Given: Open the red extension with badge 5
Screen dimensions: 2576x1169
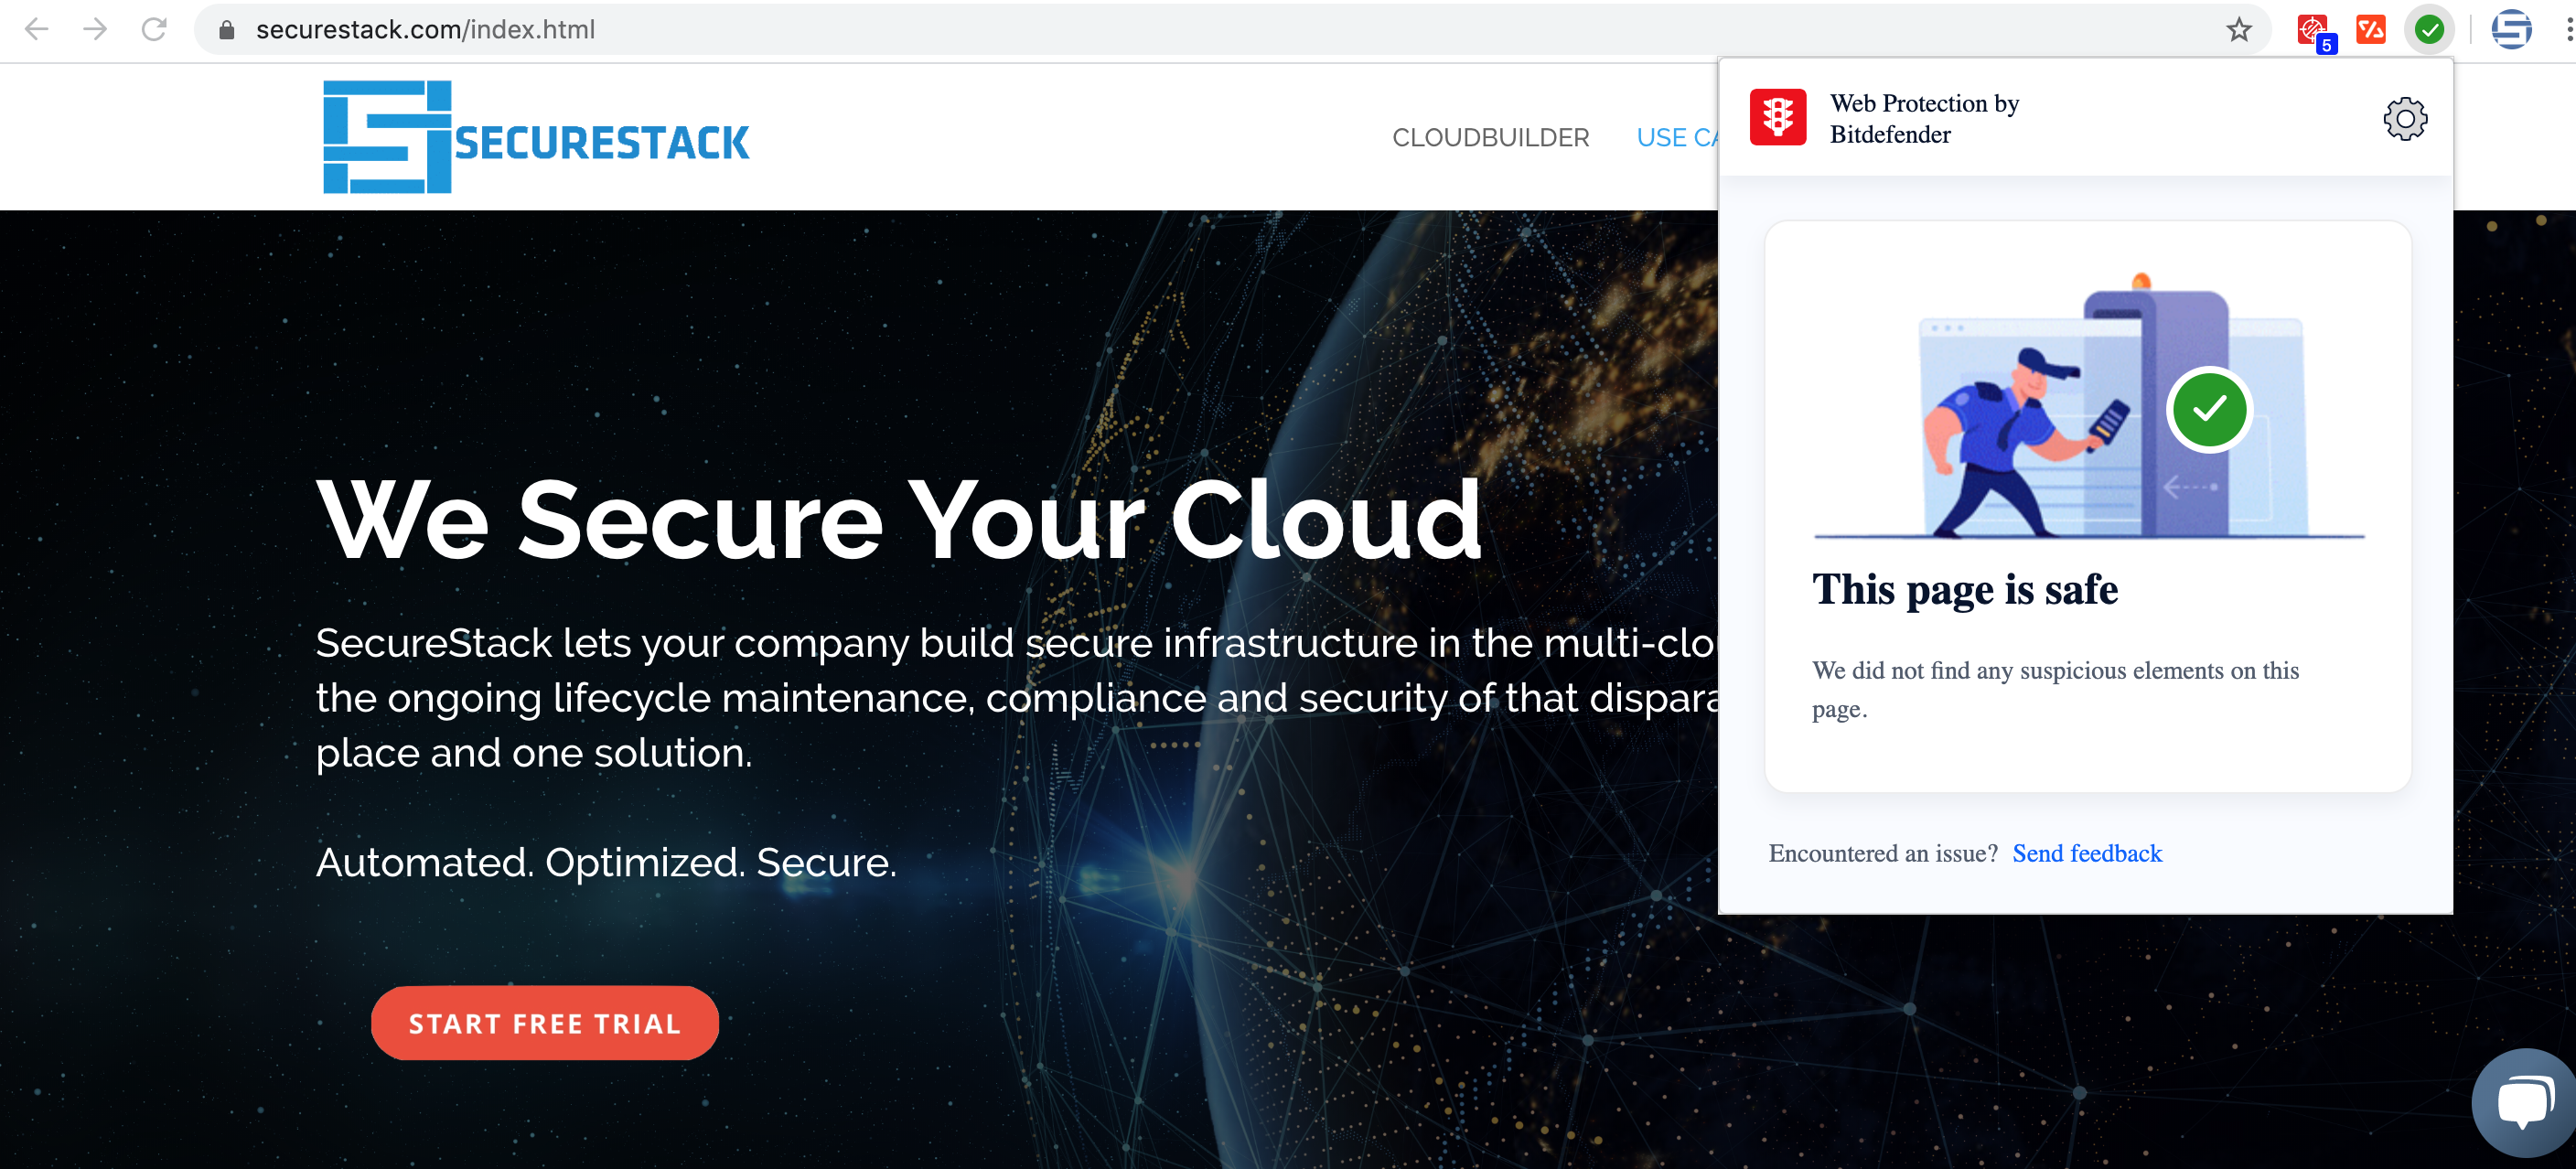Looking at the screenshot, I should [2314, 31].
